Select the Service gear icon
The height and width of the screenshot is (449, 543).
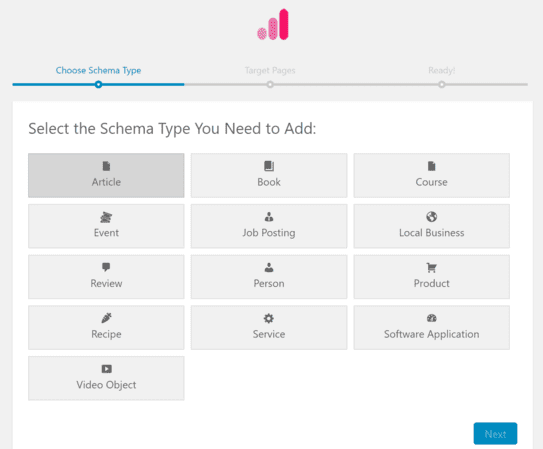pos(269,318)
